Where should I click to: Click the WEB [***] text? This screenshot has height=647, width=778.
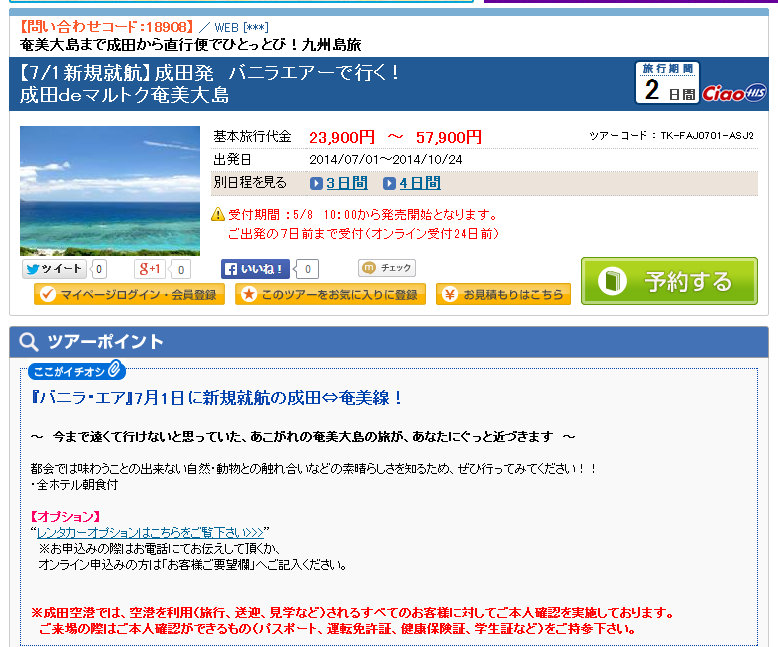pos(241,27)
